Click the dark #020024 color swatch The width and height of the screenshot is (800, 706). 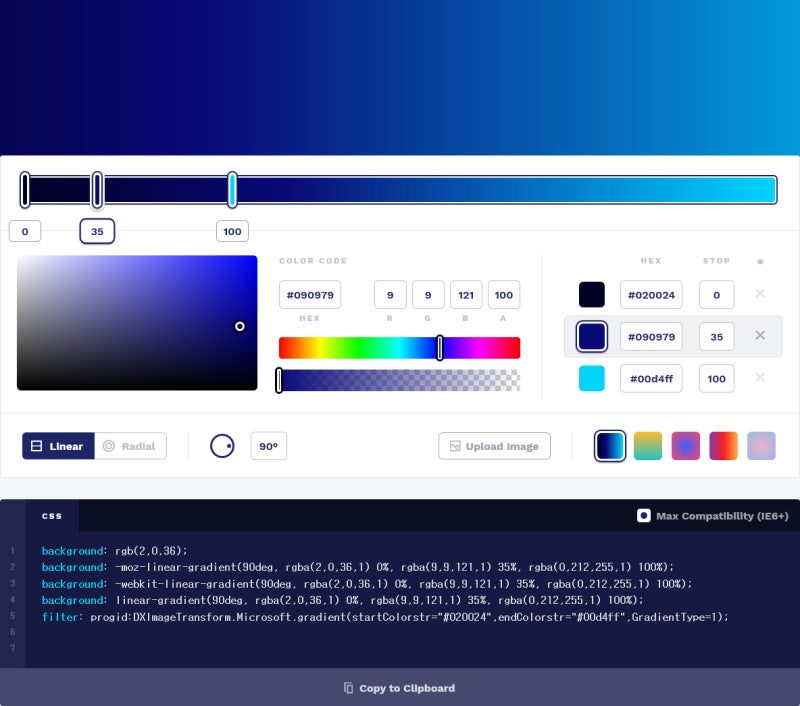[x=591, y=294]
